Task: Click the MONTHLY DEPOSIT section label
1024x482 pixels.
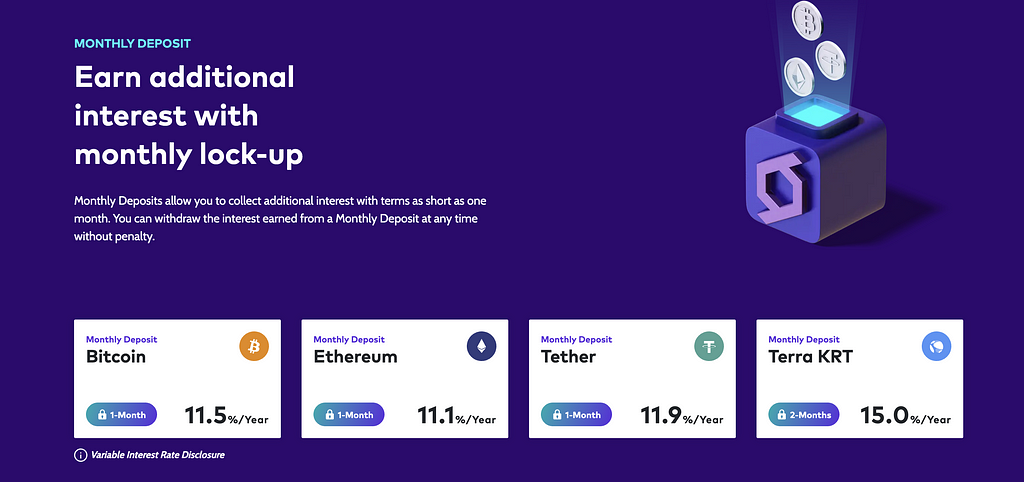Action: pyautogui.click(x=133, y=44)
